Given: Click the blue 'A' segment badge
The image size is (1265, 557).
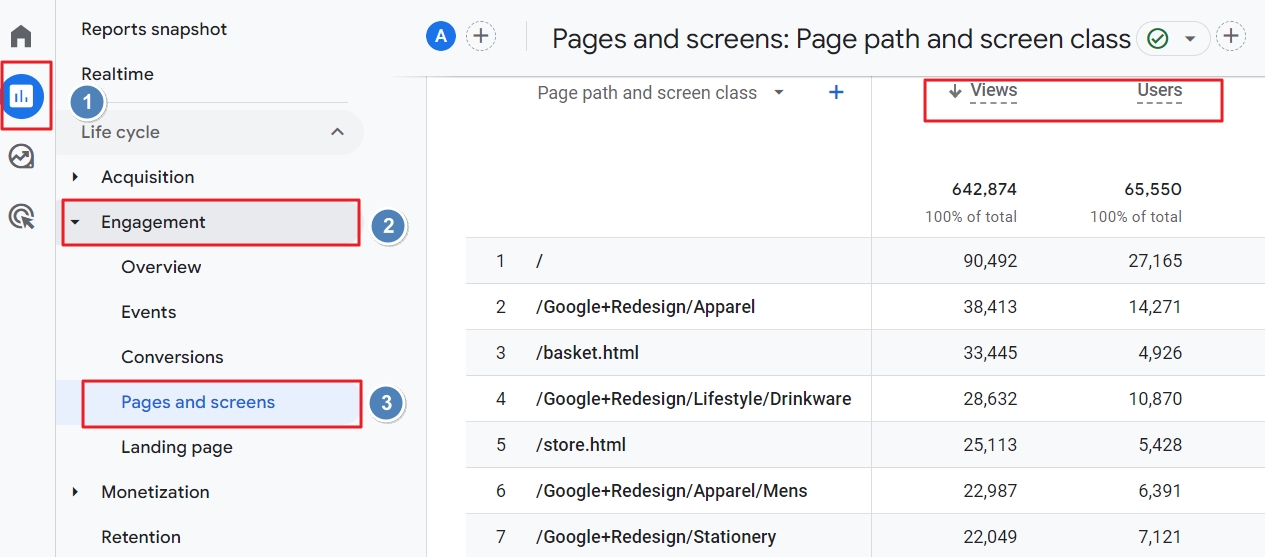Looking at the screenshot, I should [440, 37].
